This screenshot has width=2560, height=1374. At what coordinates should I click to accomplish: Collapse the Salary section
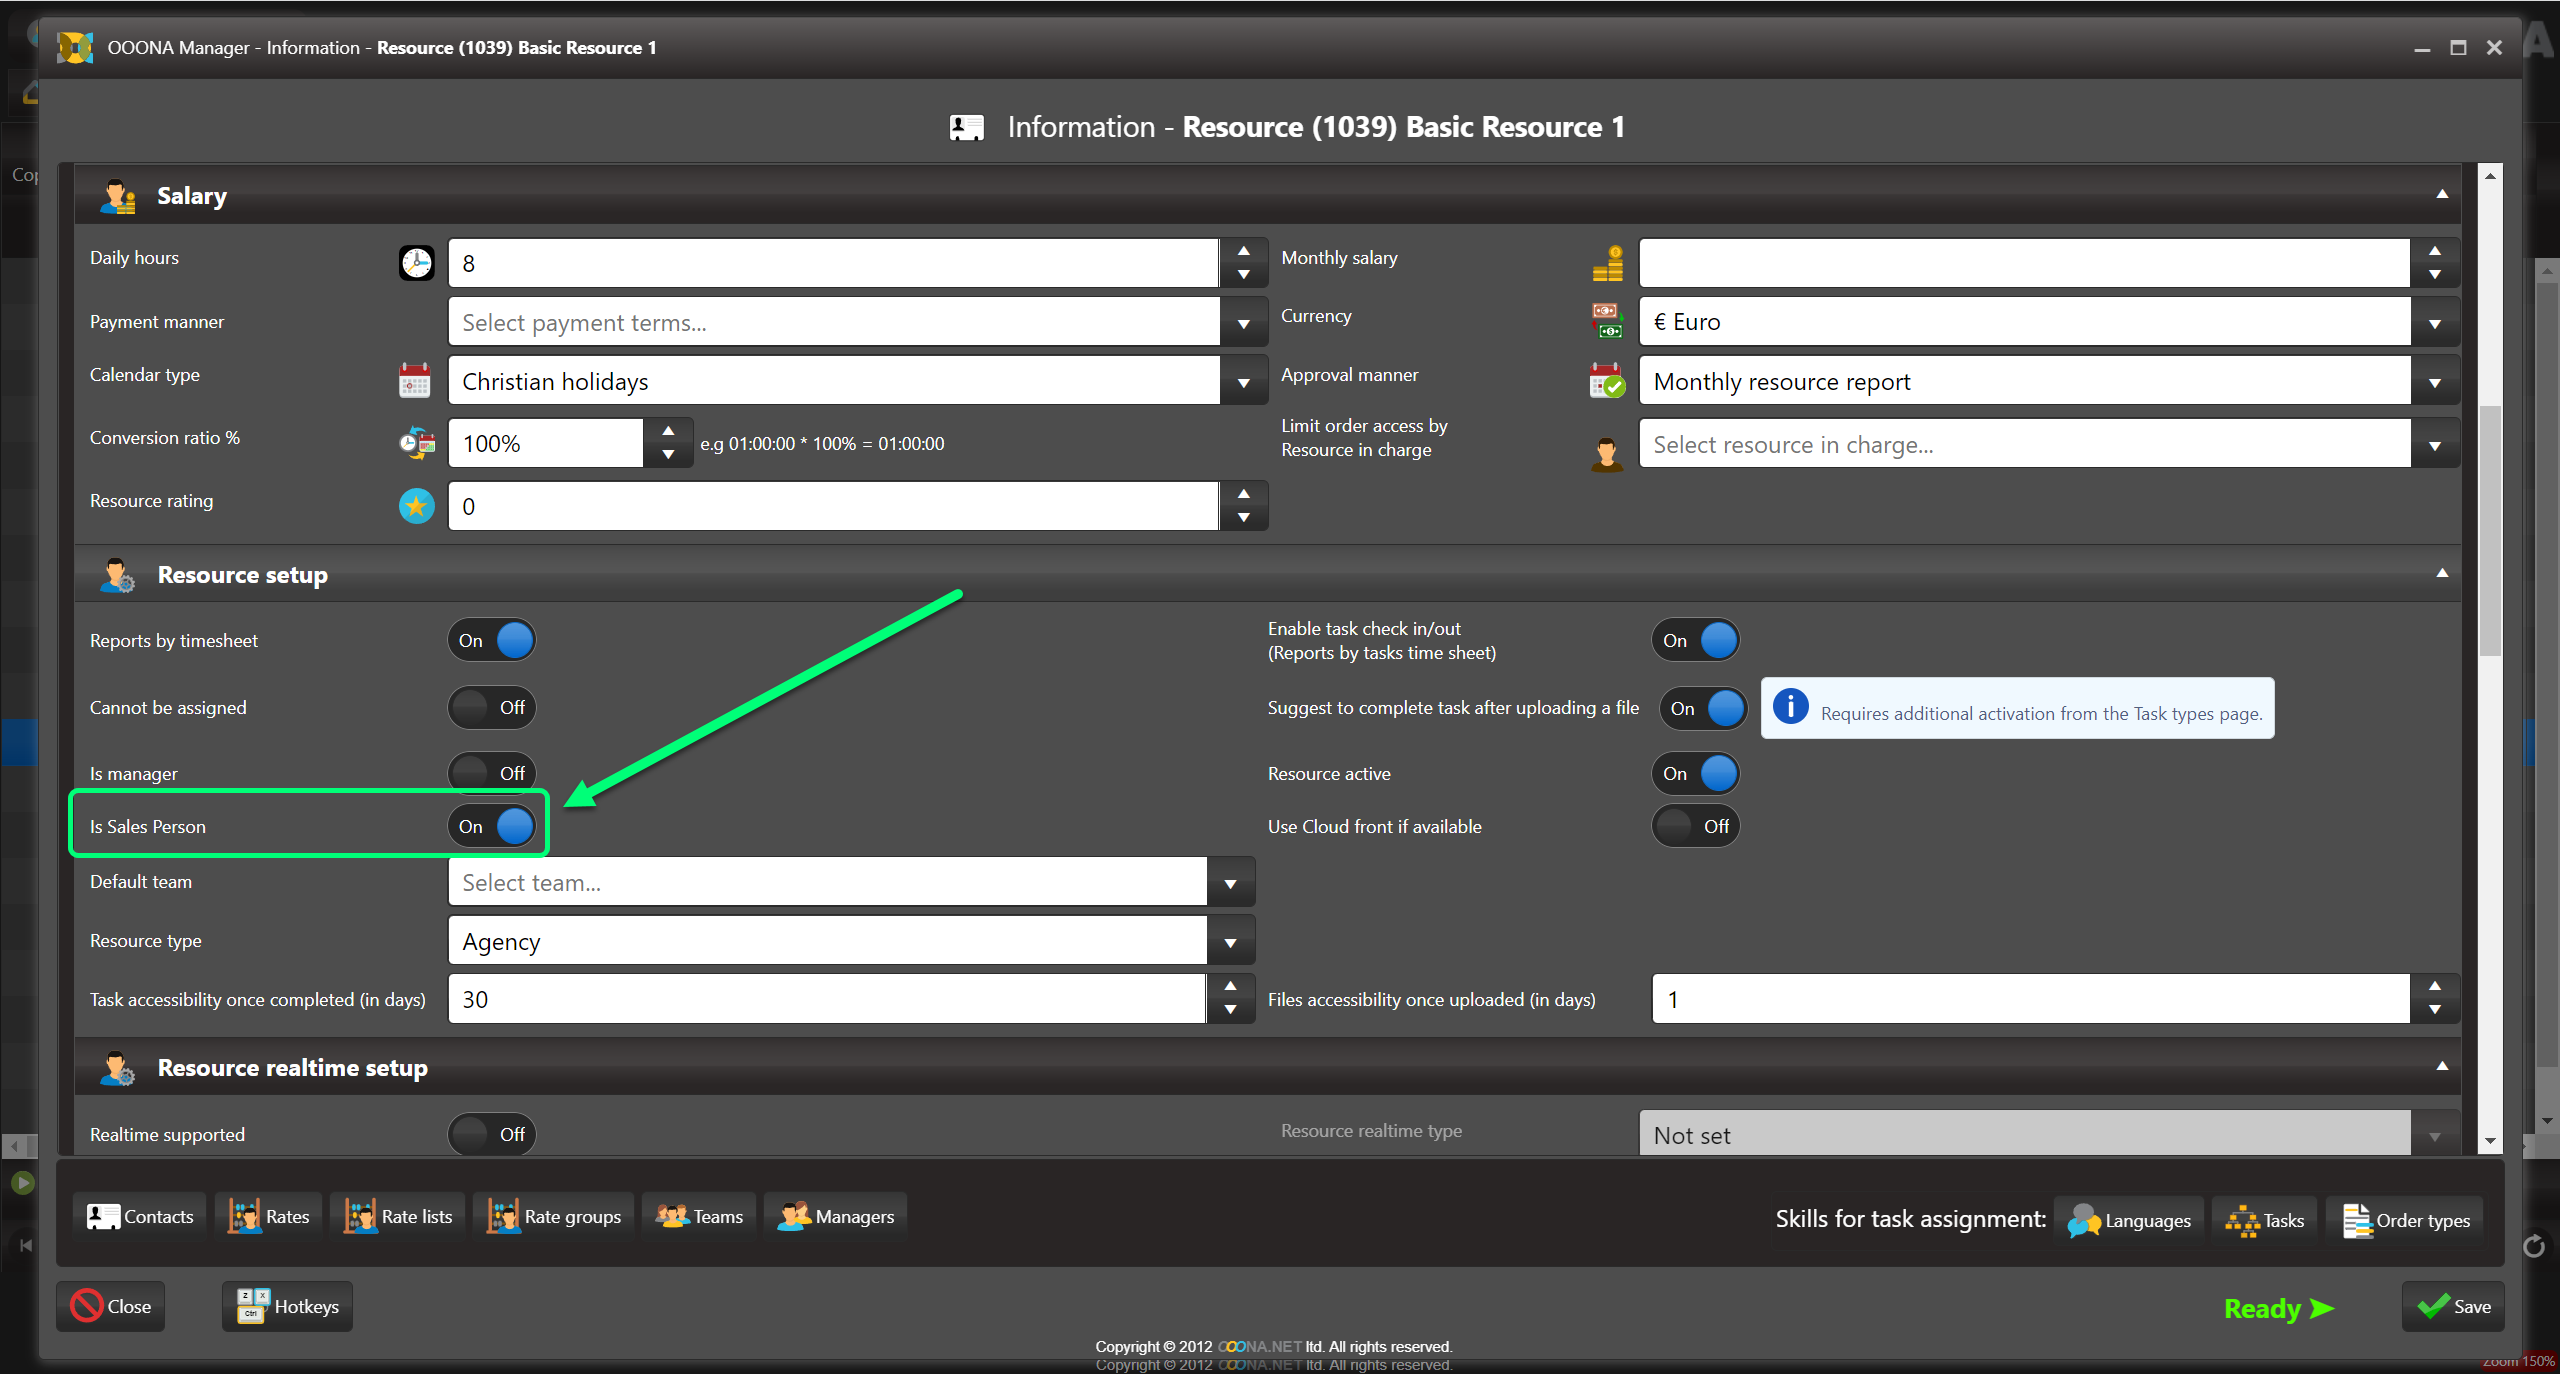(x=2441, y=194)
